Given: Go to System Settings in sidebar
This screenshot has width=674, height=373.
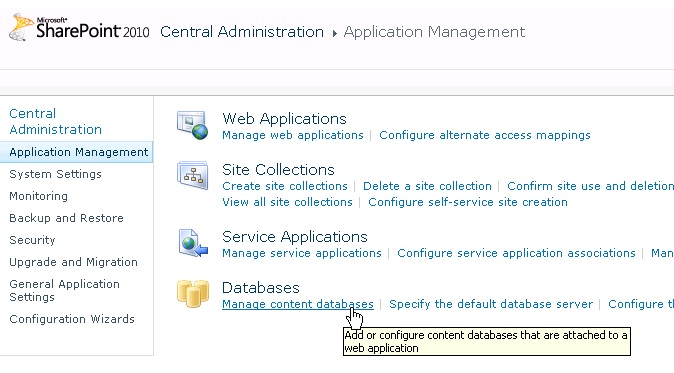Looking at the screenshot, I should (x=55, y=174).
